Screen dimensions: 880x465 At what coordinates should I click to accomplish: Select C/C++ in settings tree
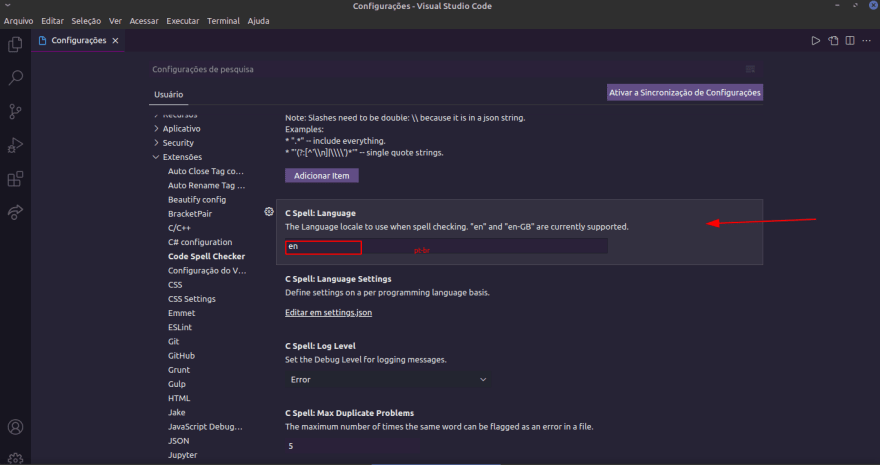(x=179, y=228)
